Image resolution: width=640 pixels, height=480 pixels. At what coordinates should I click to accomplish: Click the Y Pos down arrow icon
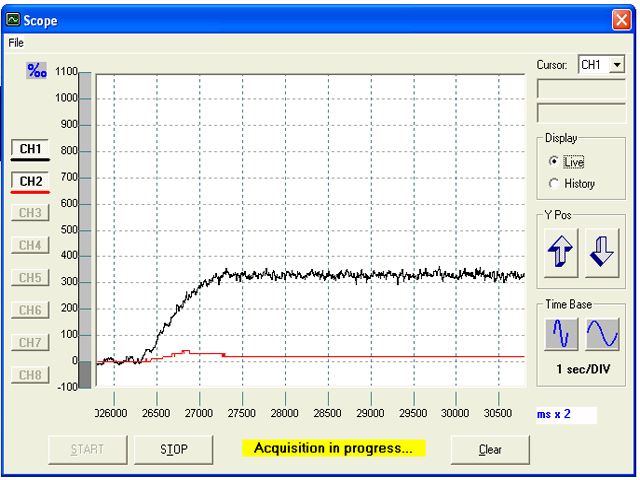point(602,250)
